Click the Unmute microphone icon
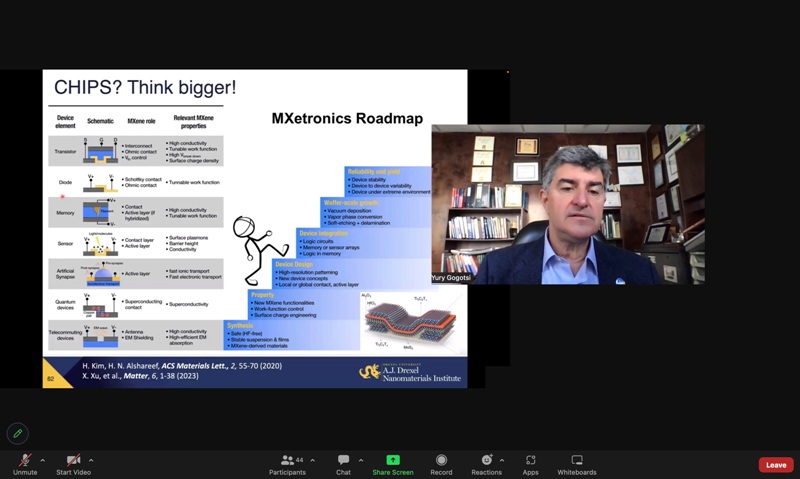Screen dimensions: 800x479 (24, 460)
